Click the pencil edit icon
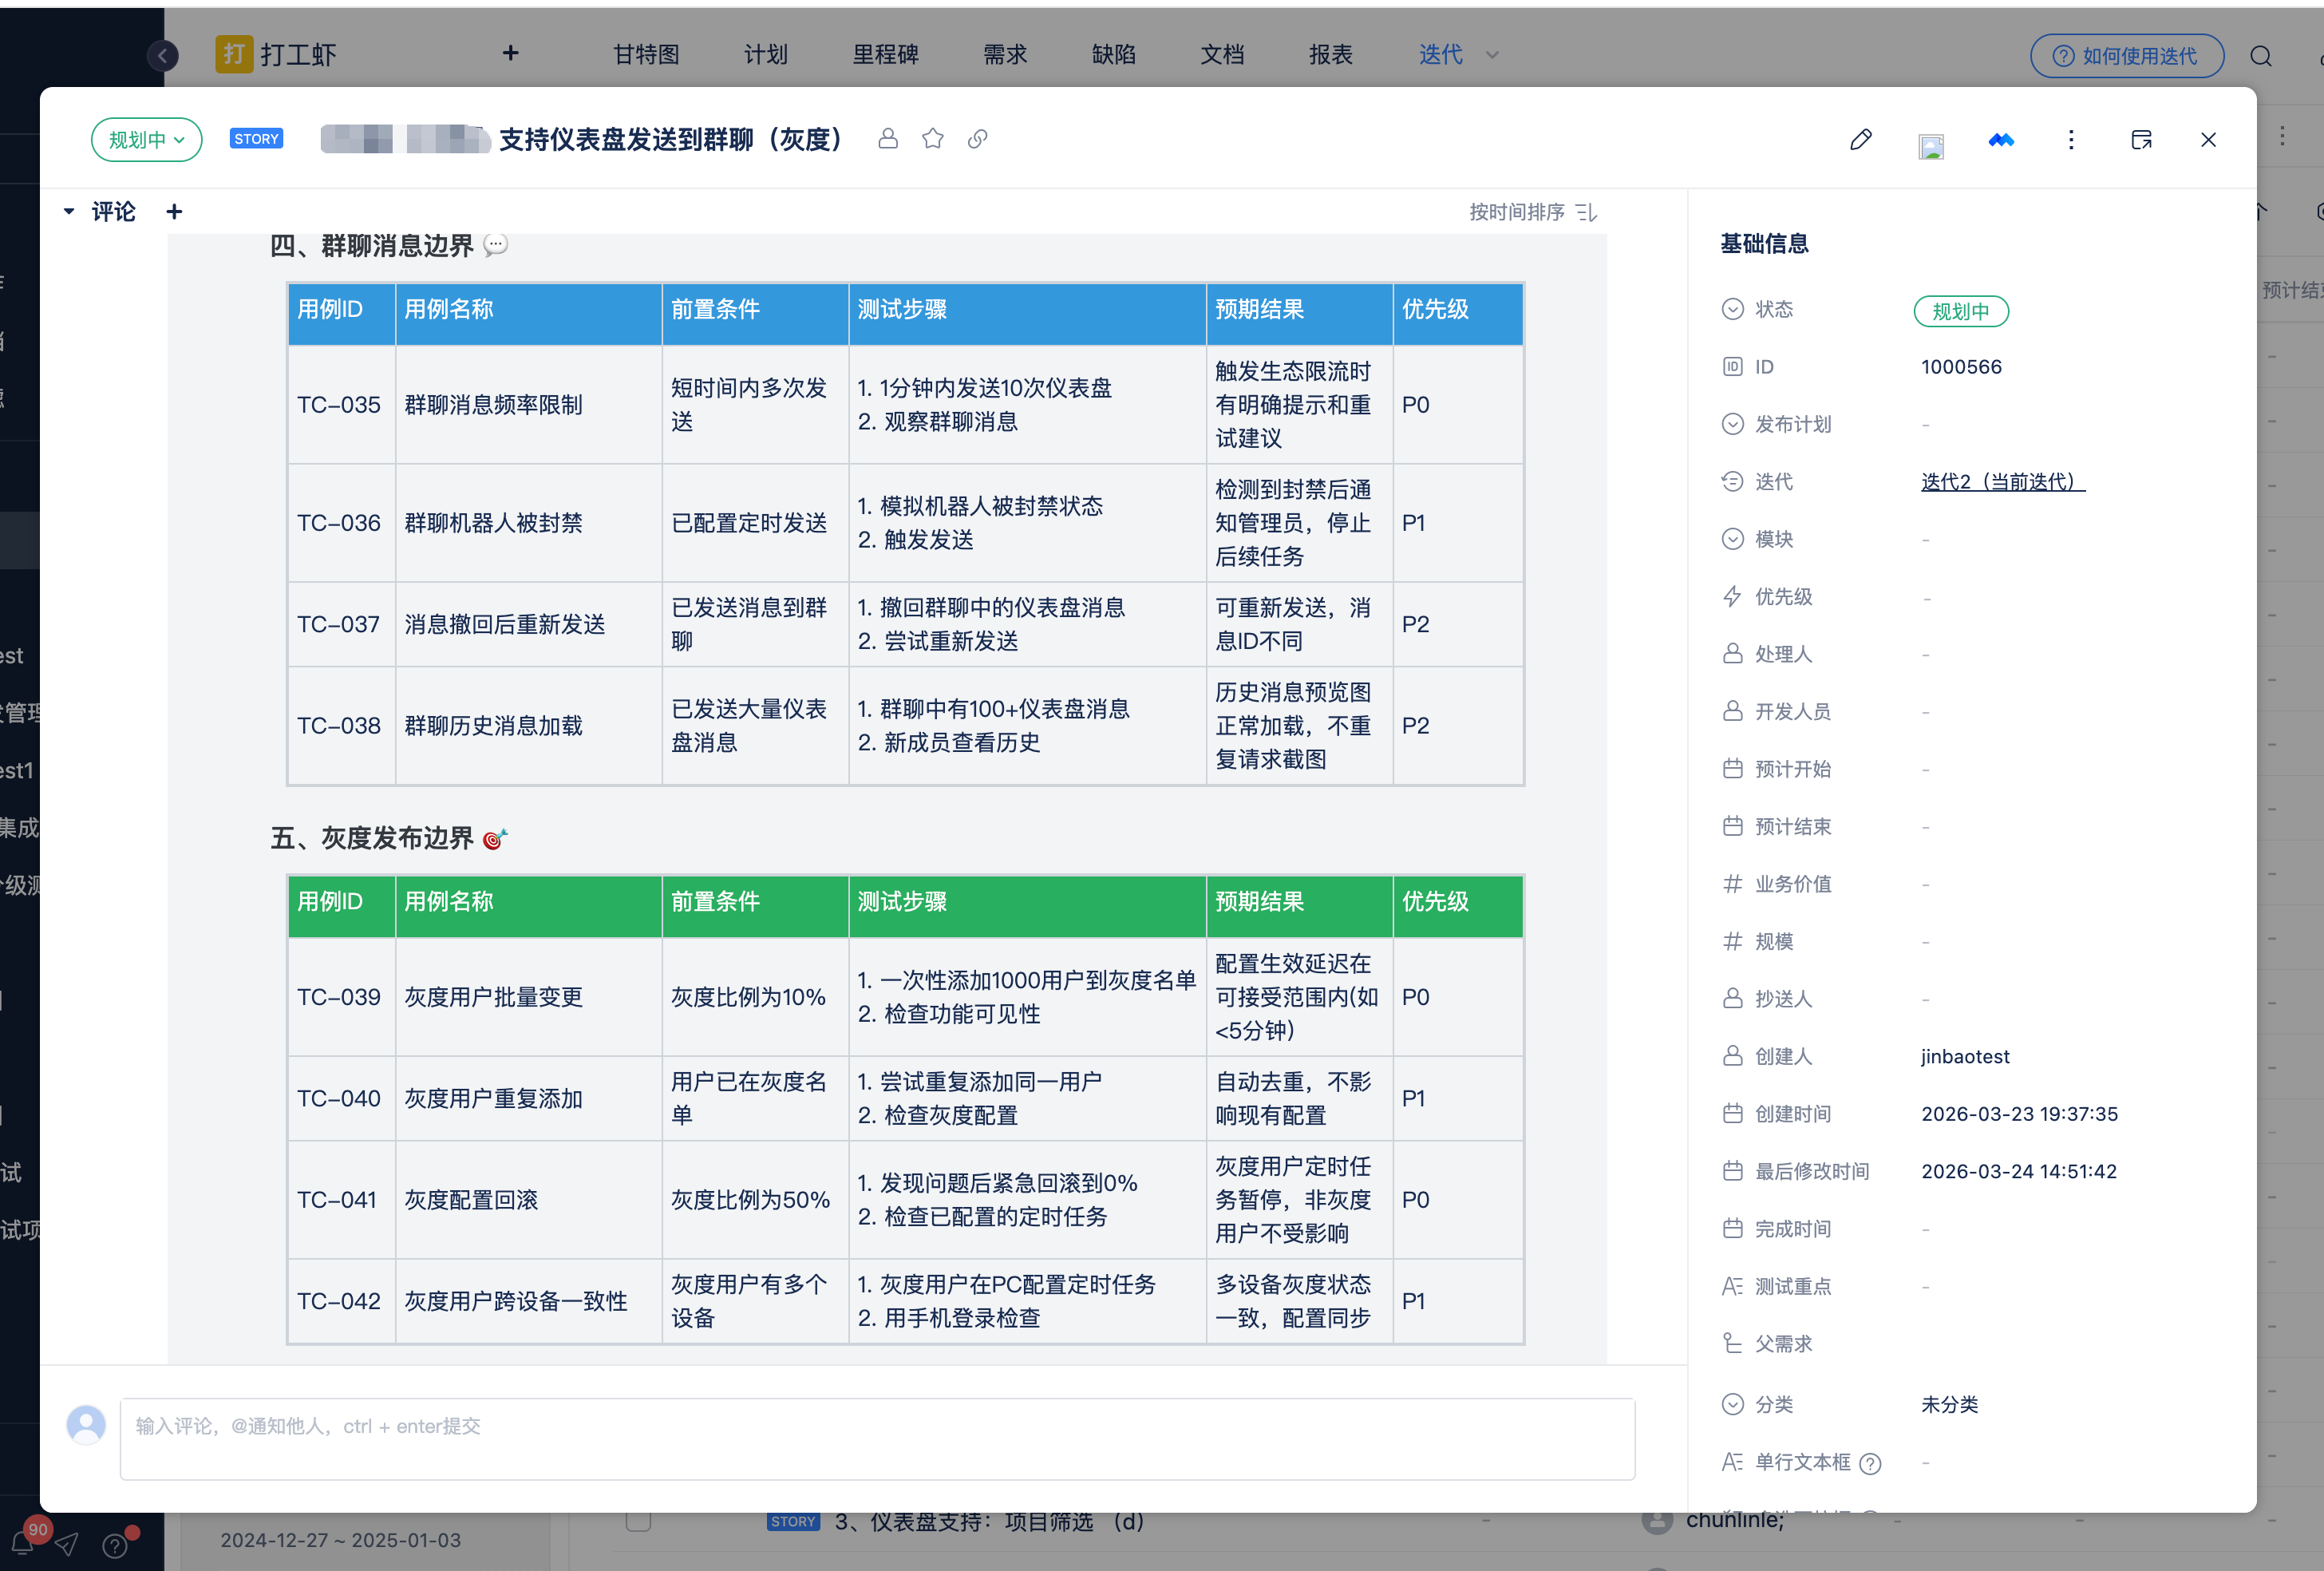The height and width of the screenshot is (1571, 2324). click(1860, 140)
